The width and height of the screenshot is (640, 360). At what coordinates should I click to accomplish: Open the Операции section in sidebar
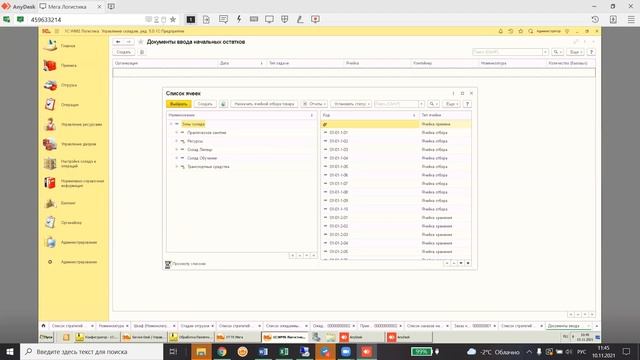pos(69,104)
